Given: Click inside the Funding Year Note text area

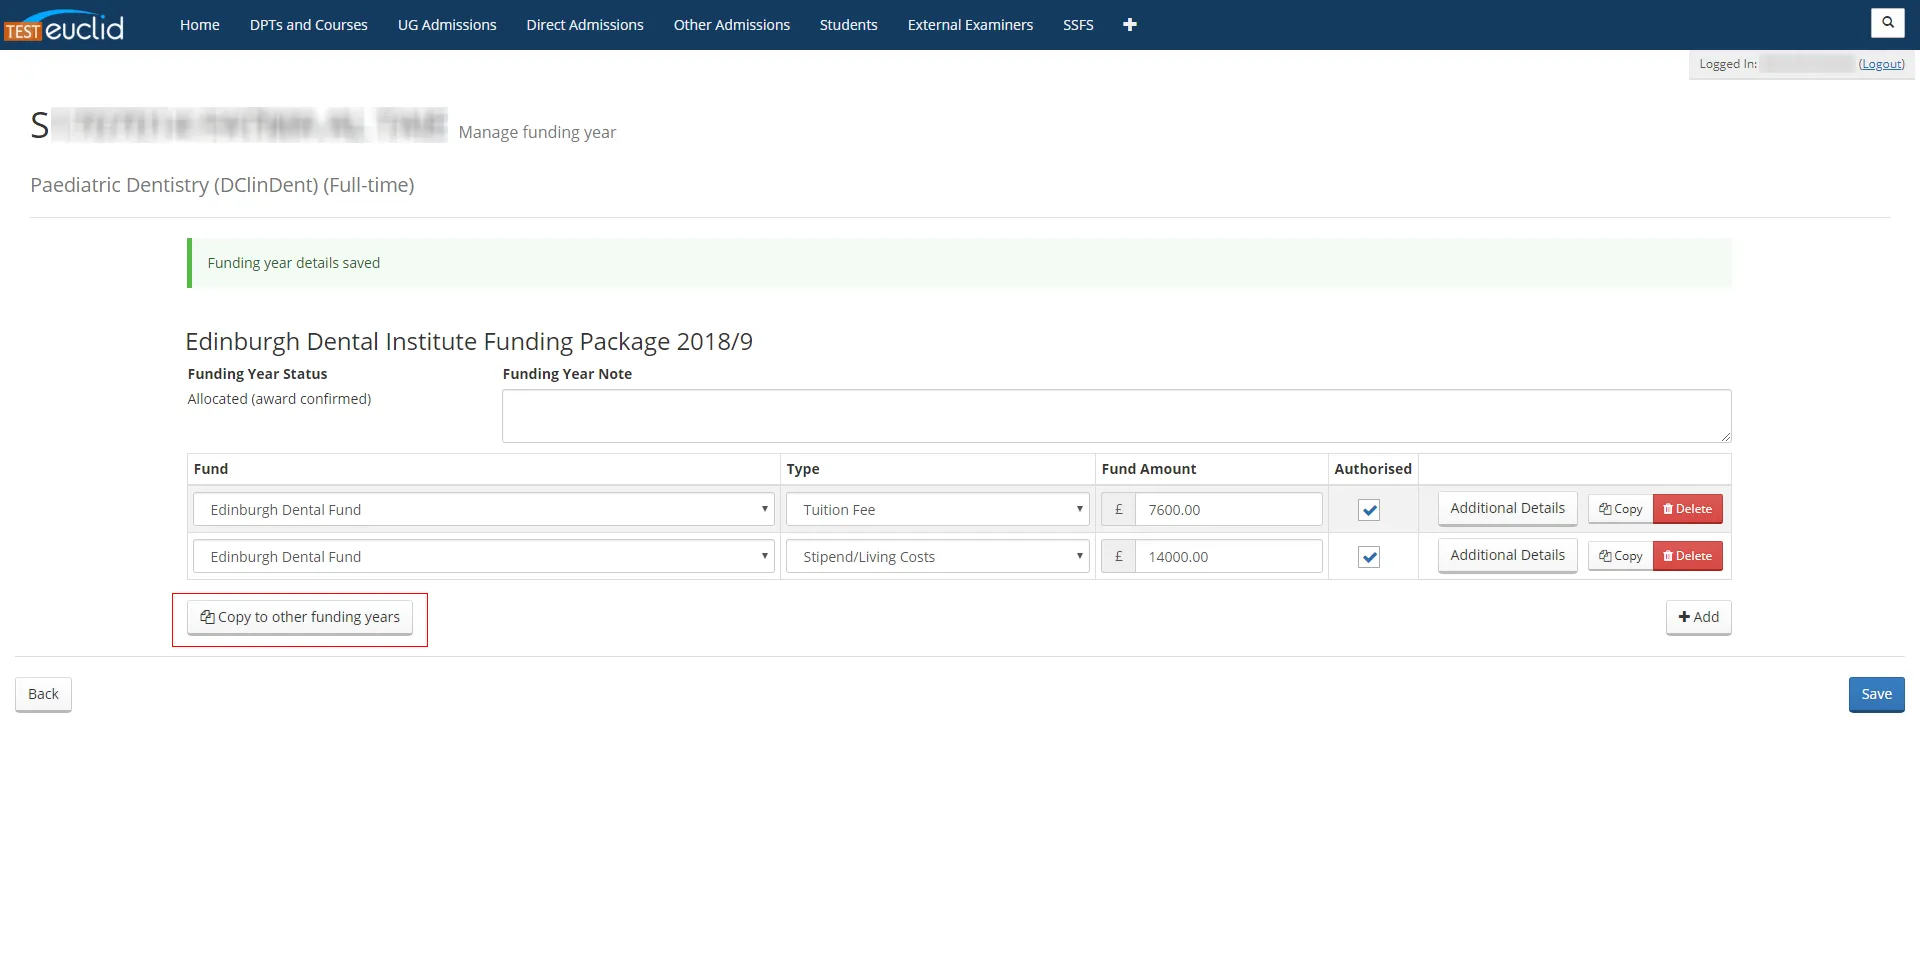Looking at the screenshot, I should [x=1114, y=415].
